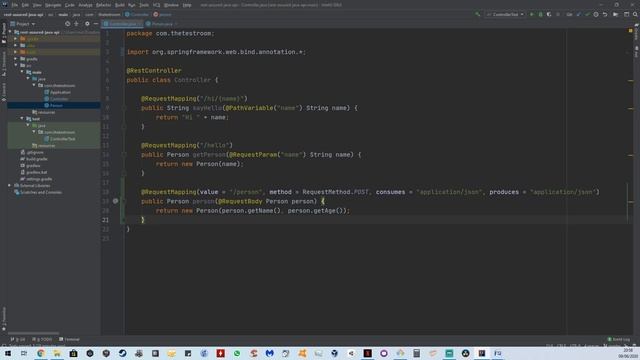Image resolution: width=640 pixels, height=360 pixels.
Task: Open the Event Log button
Action: pos(619,339)
